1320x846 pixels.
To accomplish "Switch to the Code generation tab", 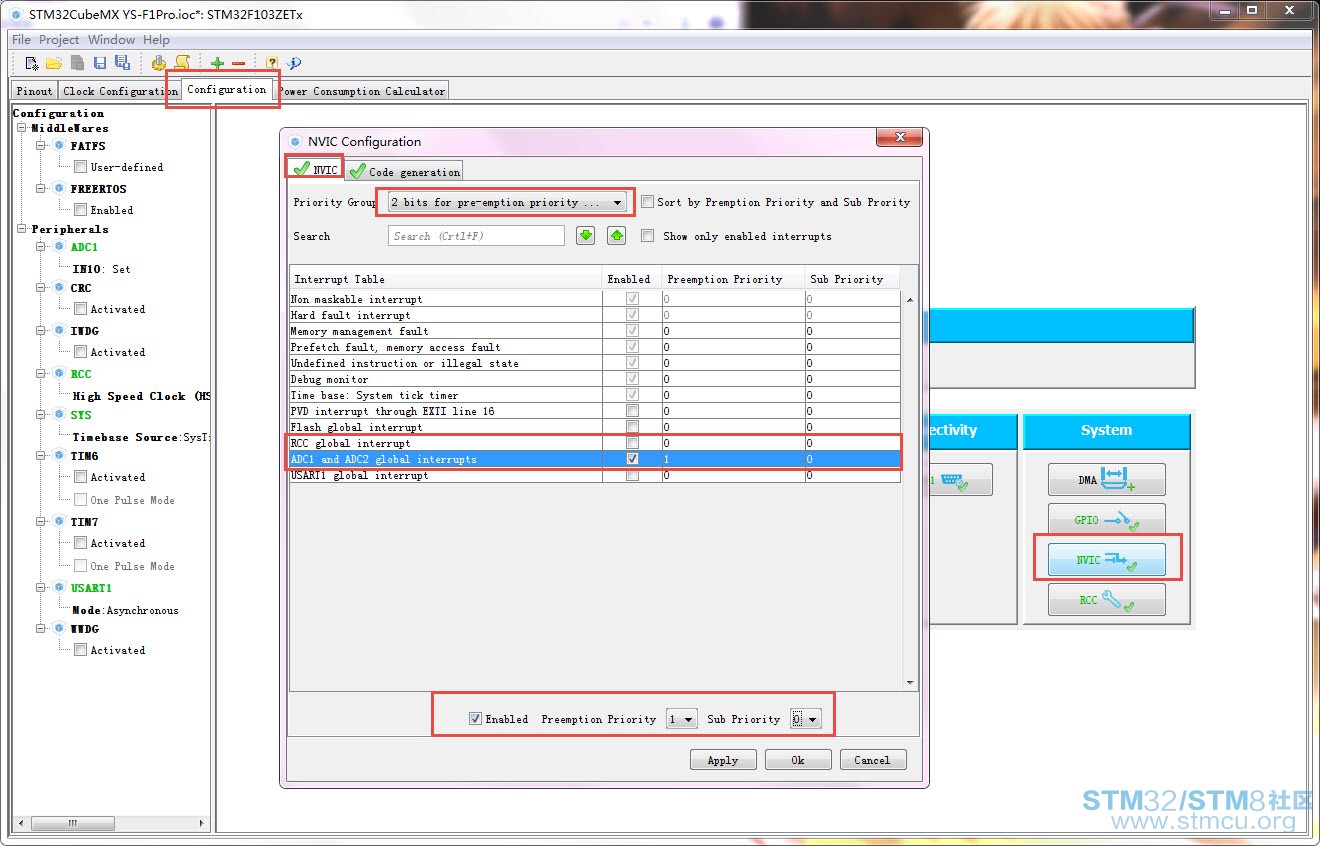I will (404, 171).
